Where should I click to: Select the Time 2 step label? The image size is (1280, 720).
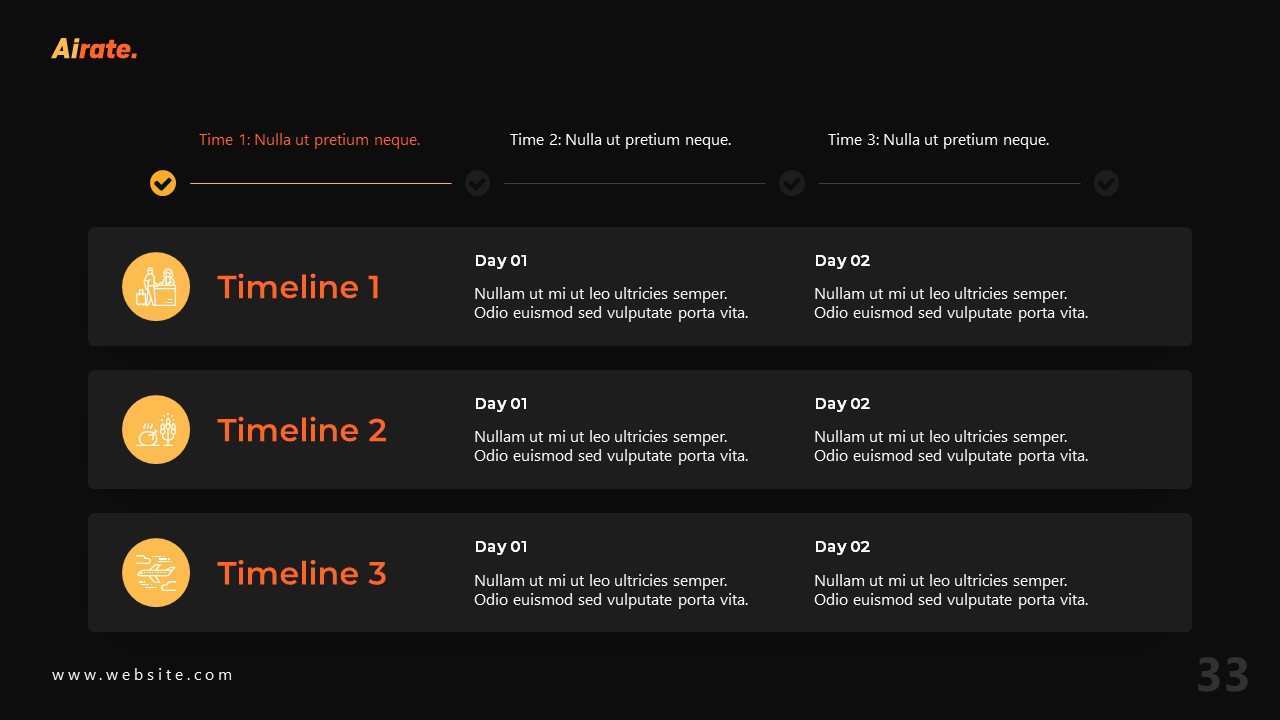[620, 140]
